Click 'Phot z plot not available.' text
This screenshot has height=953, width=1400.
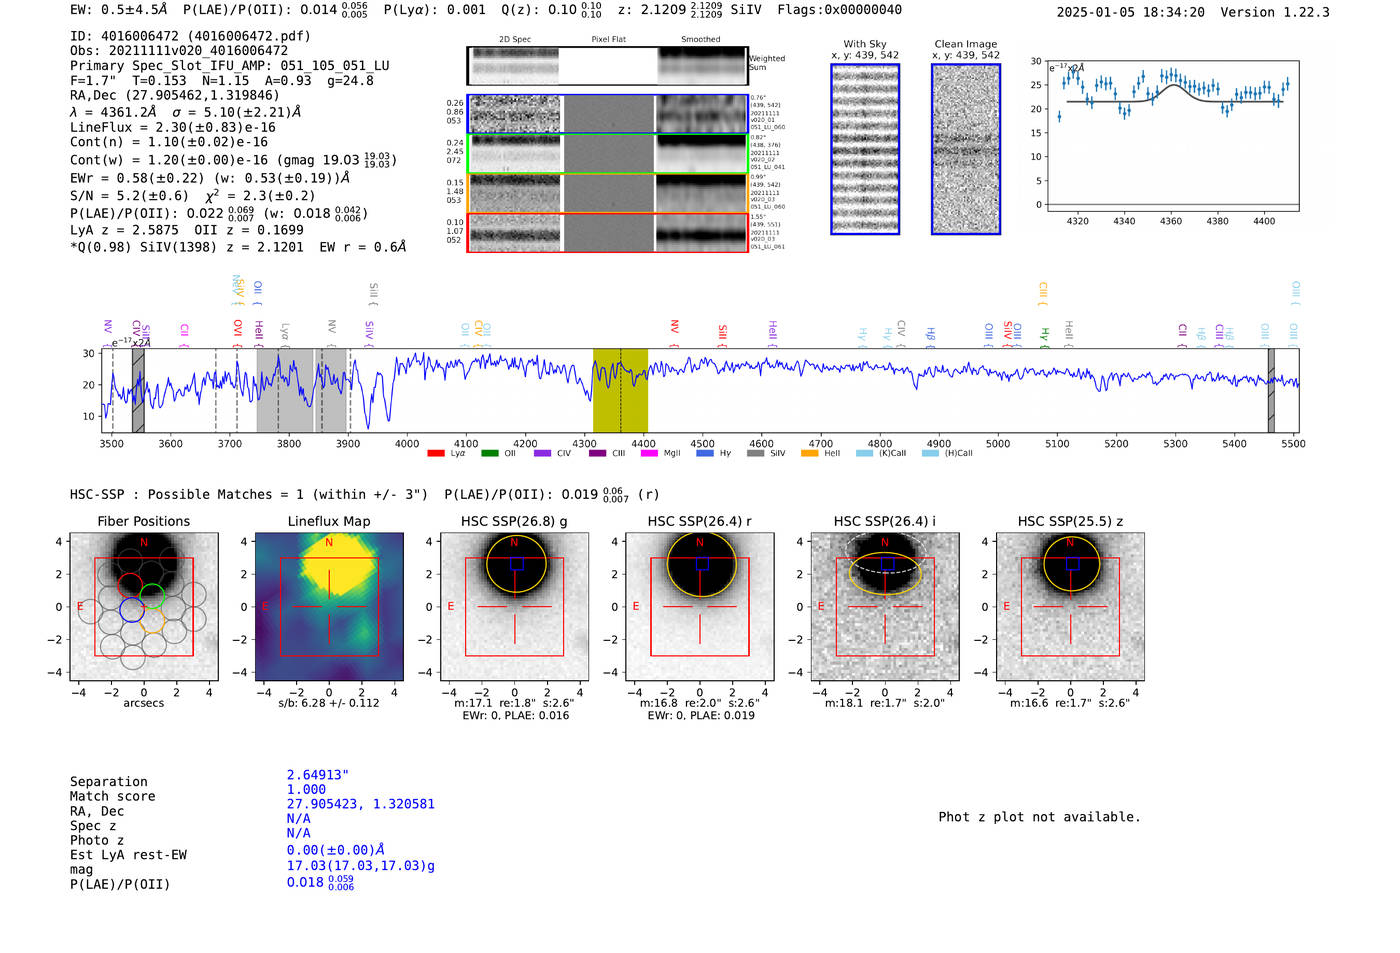click(x=1039, y=817)
